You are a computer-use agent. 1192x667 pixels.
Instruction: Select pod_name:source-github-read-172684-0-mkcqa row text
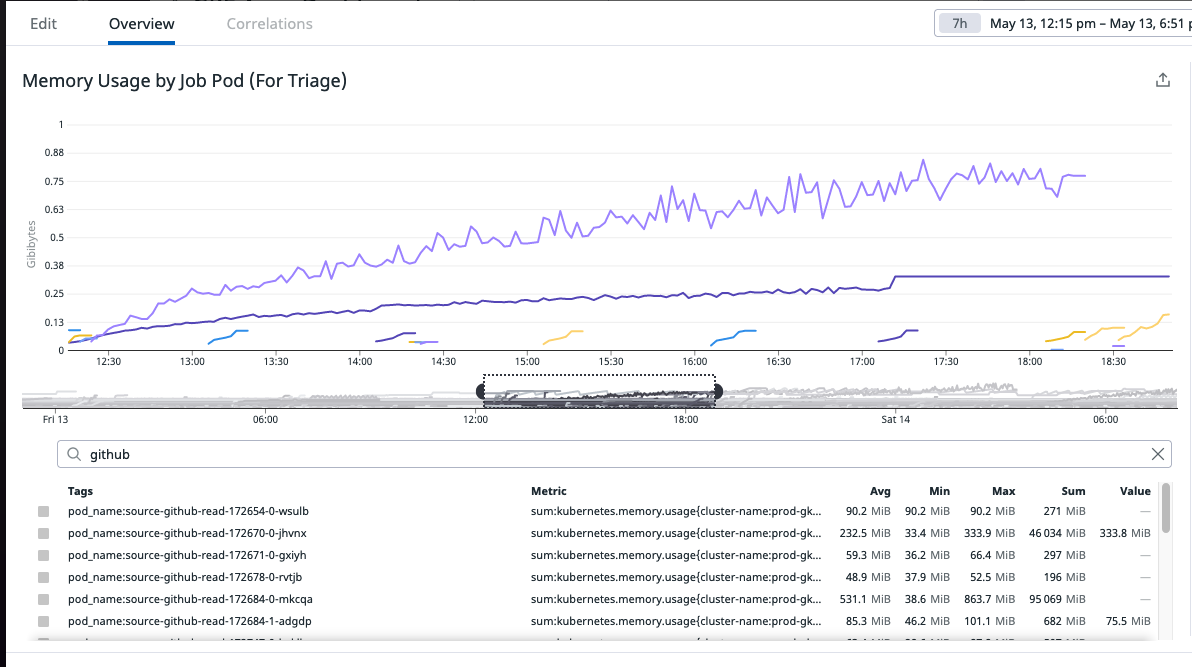coord(190,599)
